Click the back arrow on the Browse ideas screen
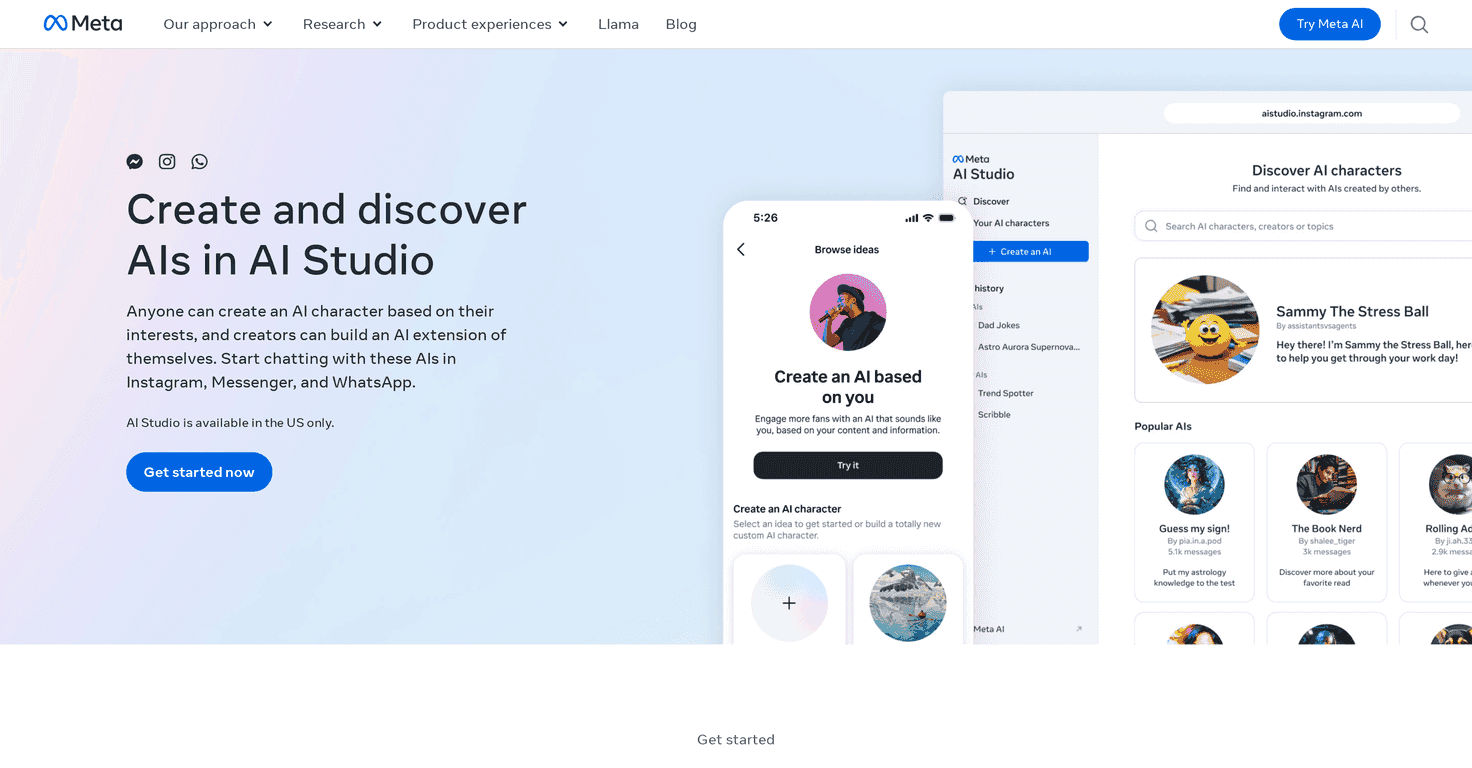The height and width of the screenshot is (768, 1472). (740, 249)
